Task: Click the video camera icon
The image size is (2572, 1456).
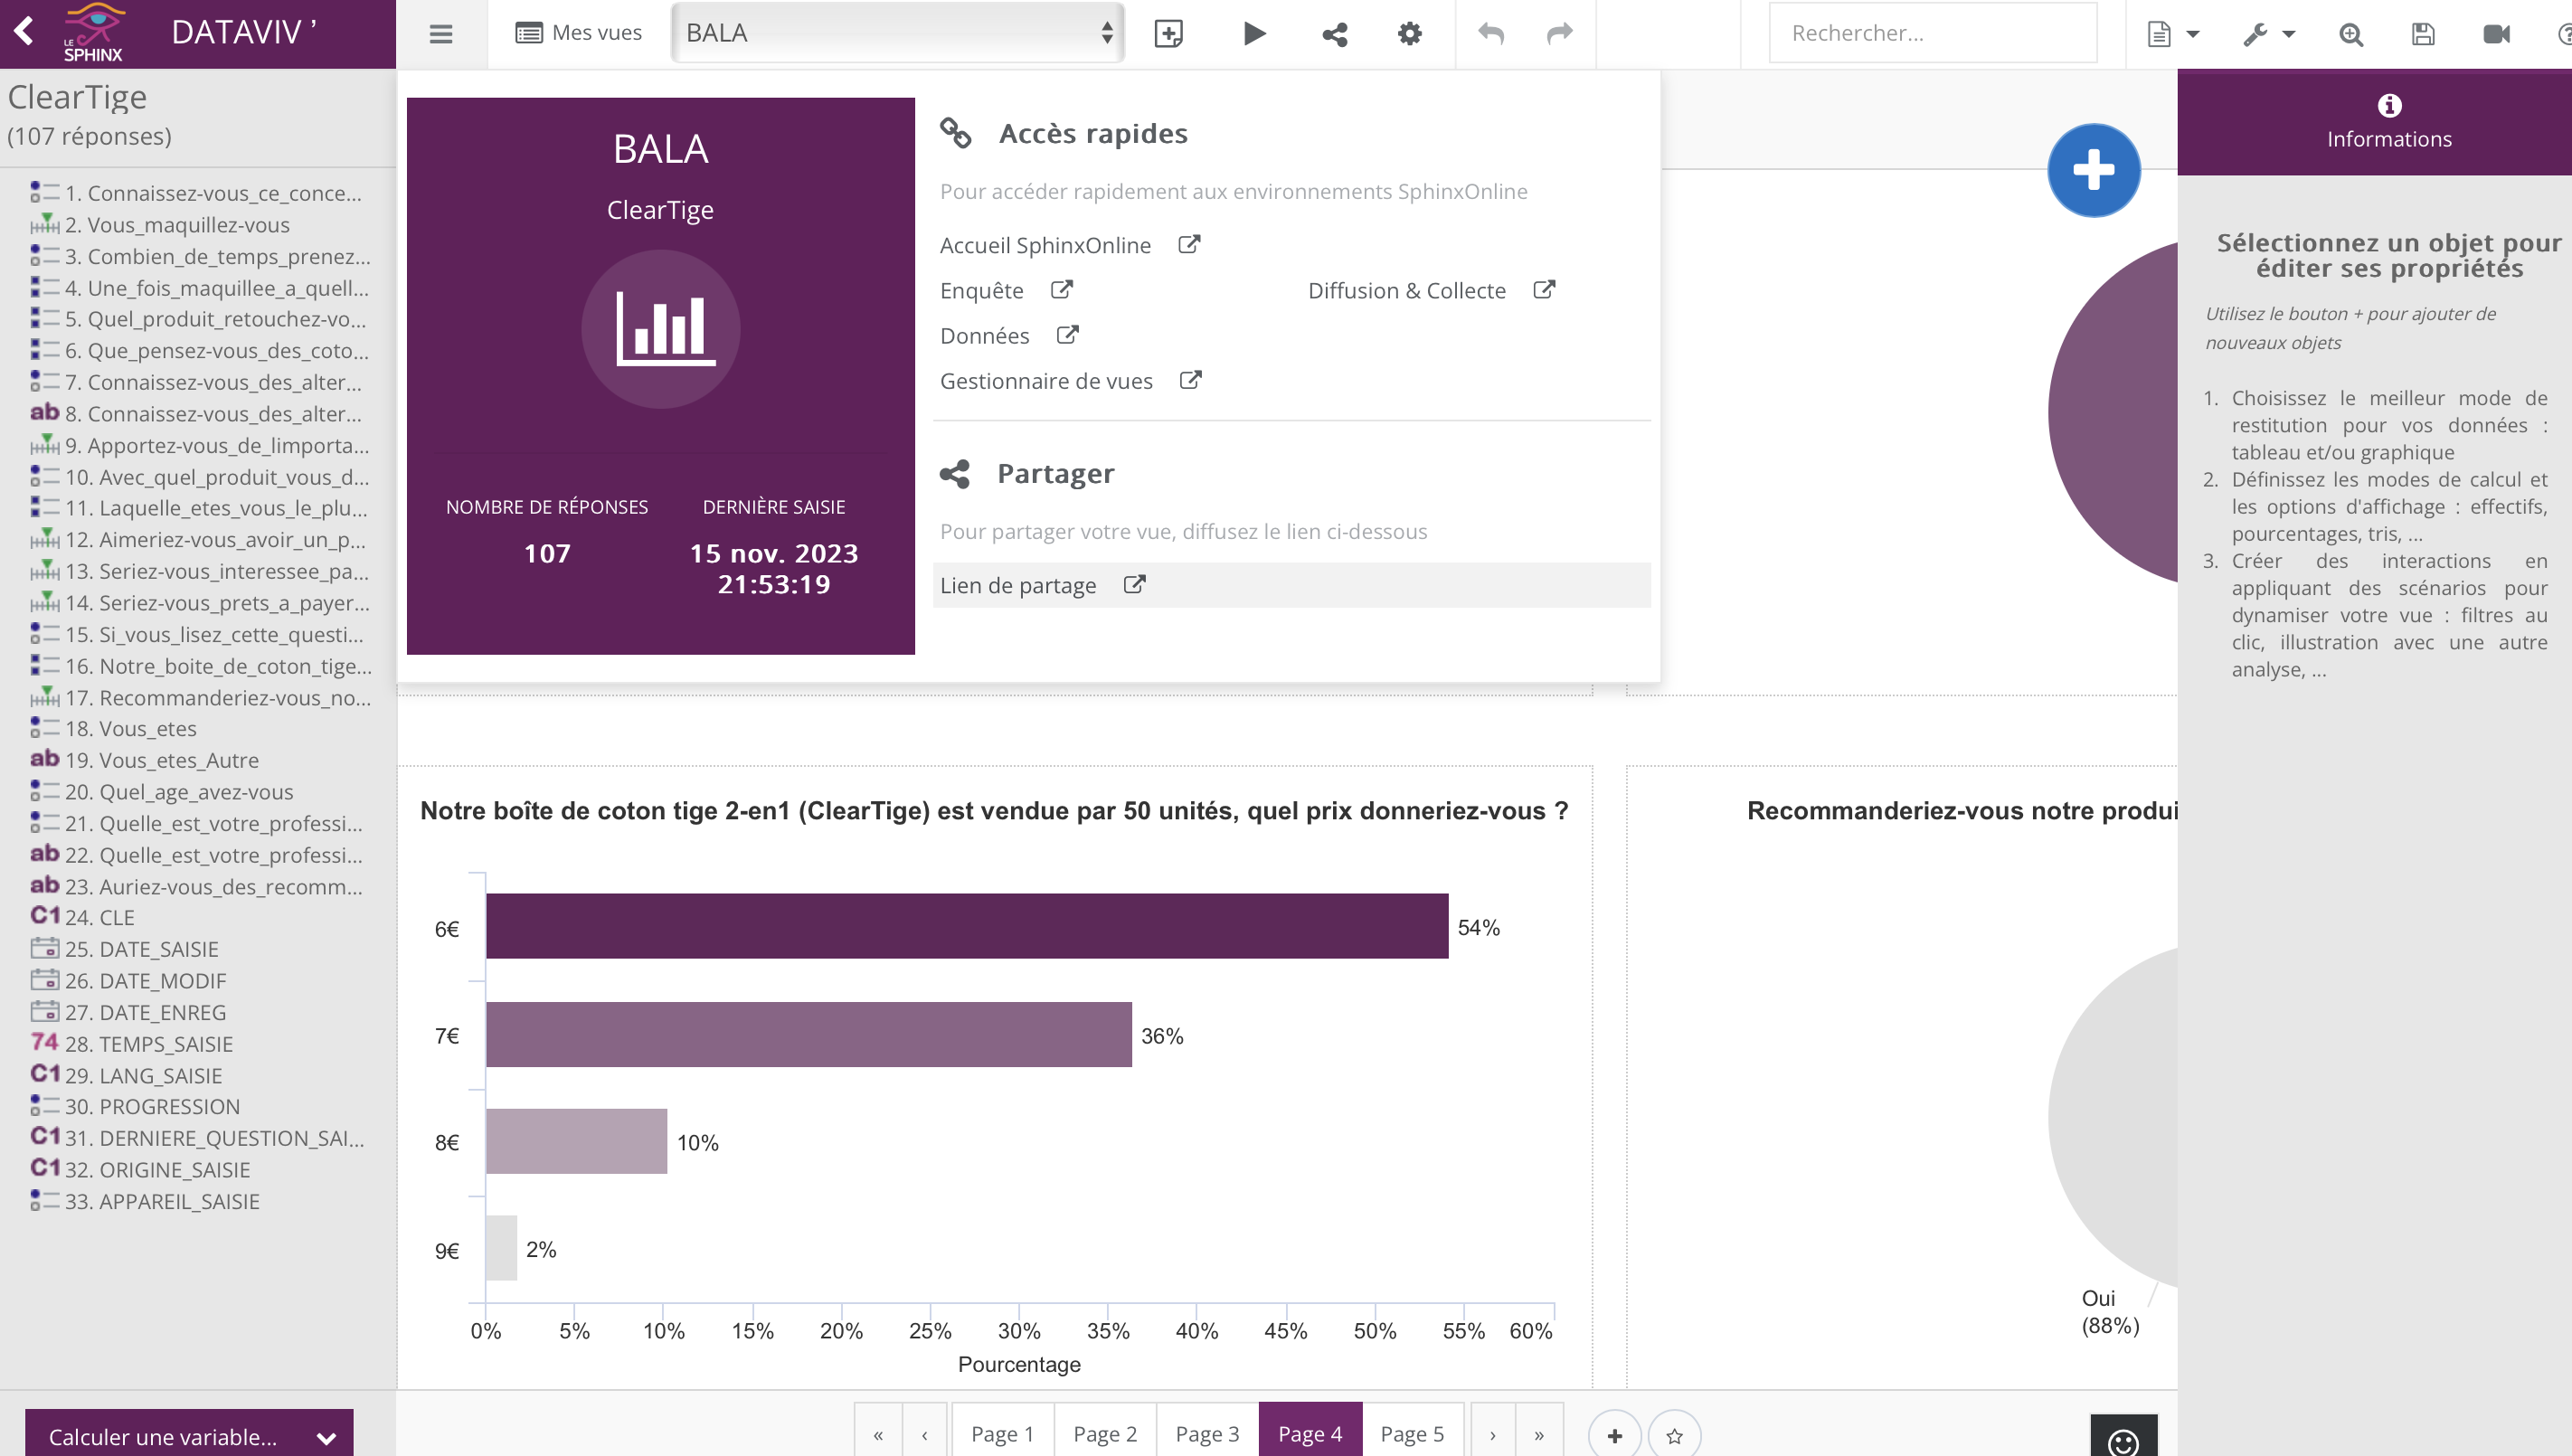Action: tap(2496, 34)
